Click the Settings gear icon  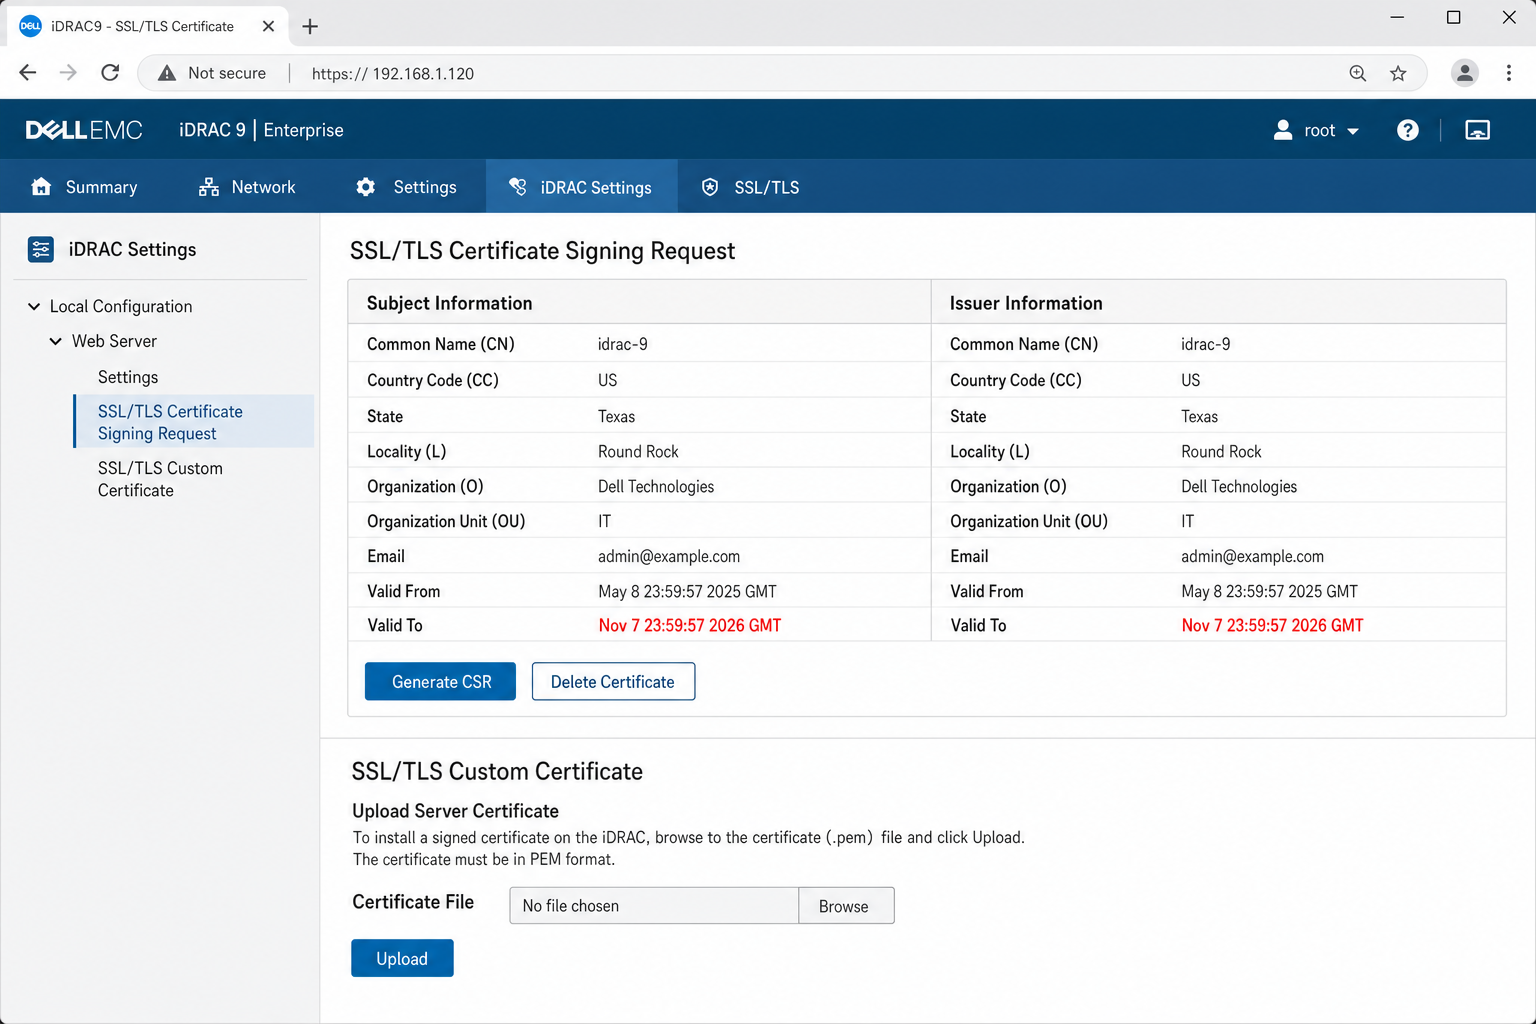coord(366,187)
